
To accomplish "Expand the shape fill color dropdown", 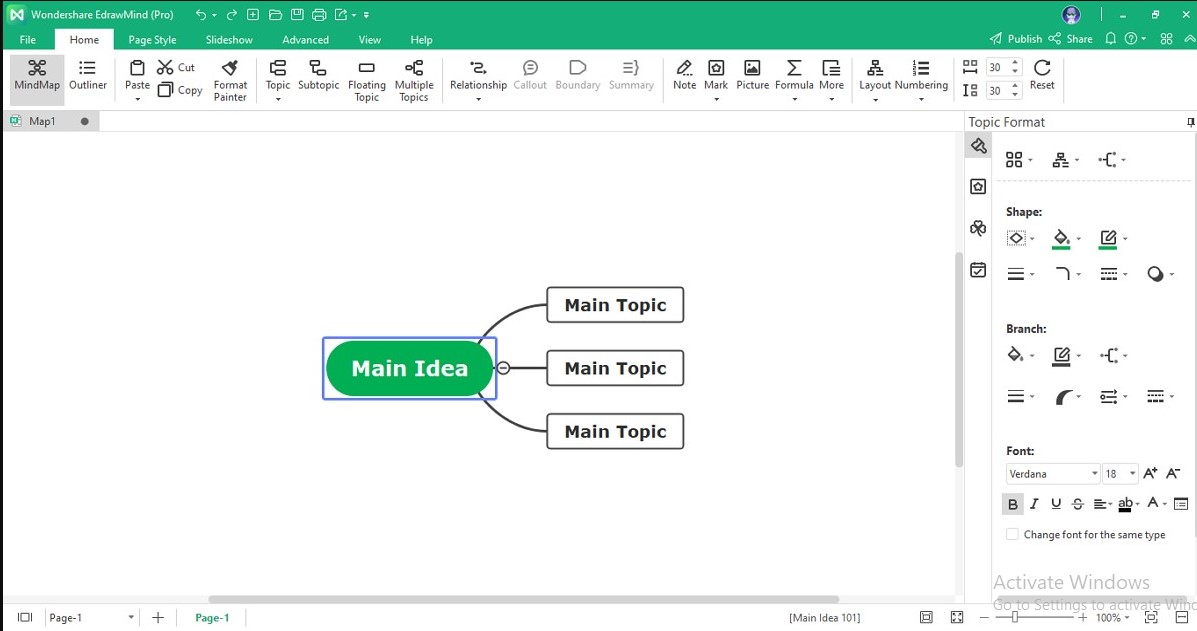I will click(1077, 239).
